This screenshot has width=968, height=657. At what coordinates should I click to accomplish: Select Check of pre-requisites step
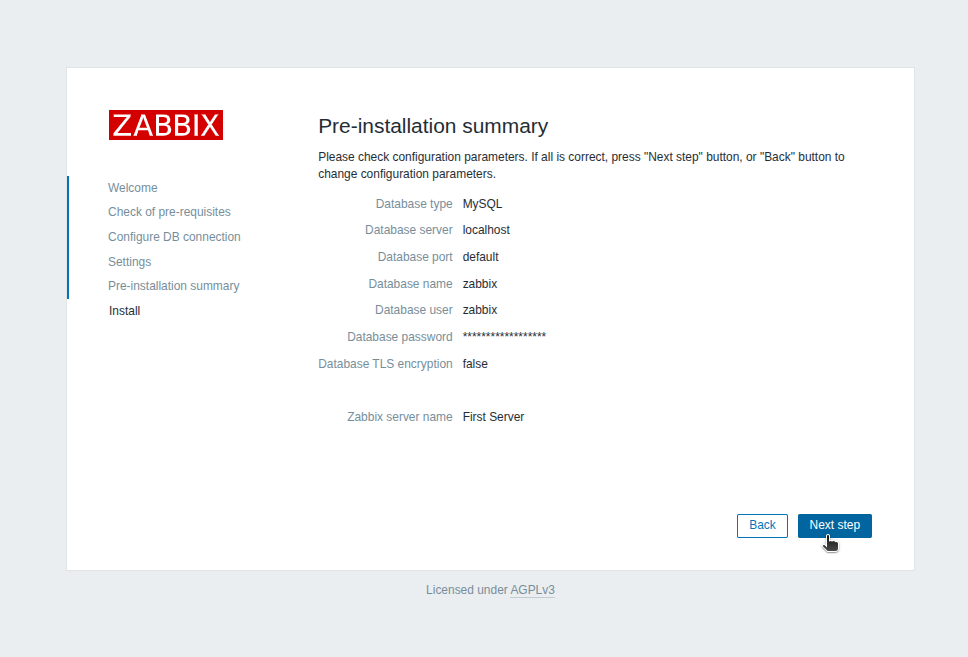coord(169,212)
